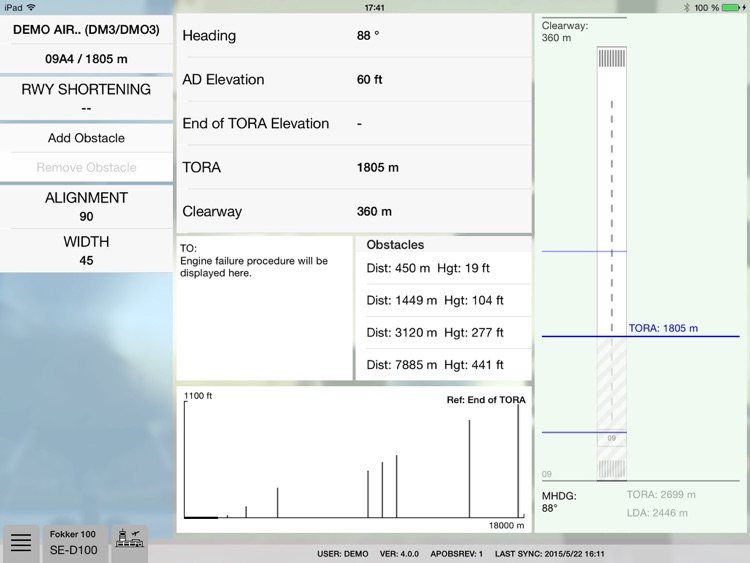Select DEMO AIR.. (DM3/DMO3) airport header
The height and width of the screenshot is (563, 750).
coord(86,30)
